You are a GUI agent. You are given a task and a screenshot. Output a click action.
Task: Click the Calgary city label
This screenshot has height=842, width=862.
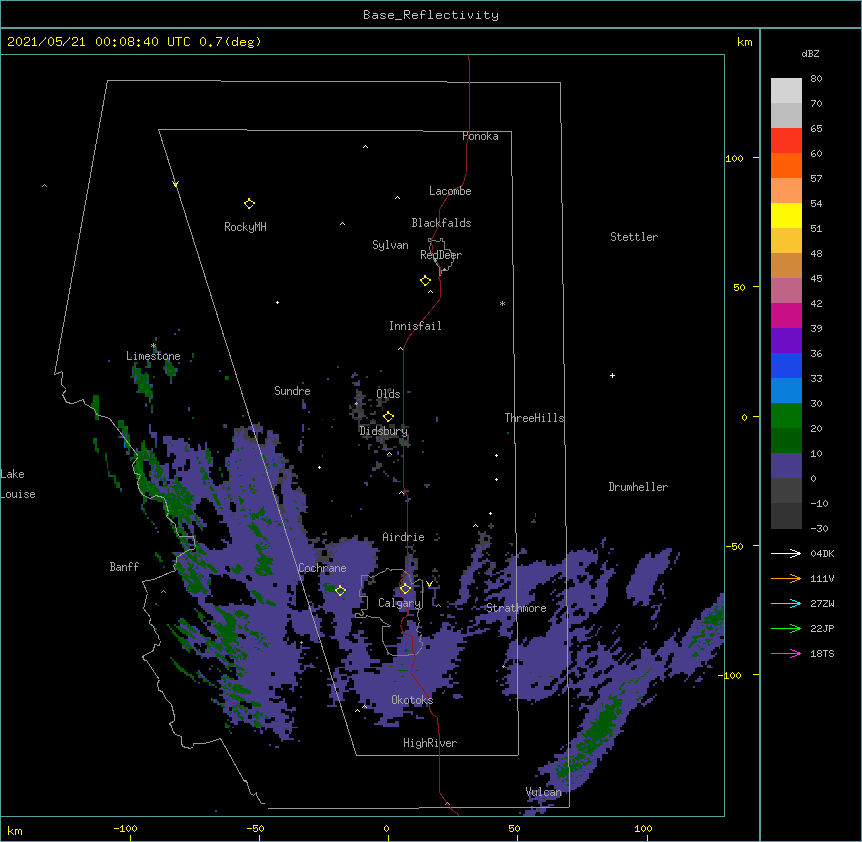point(399,603)
